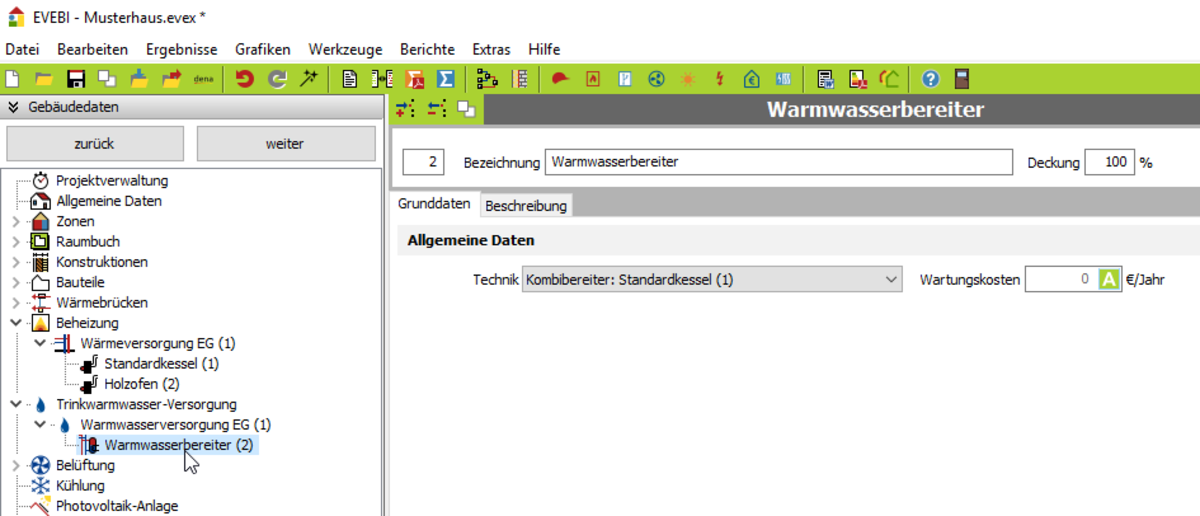Switch to the Beschreibung tab

point(526,205)
